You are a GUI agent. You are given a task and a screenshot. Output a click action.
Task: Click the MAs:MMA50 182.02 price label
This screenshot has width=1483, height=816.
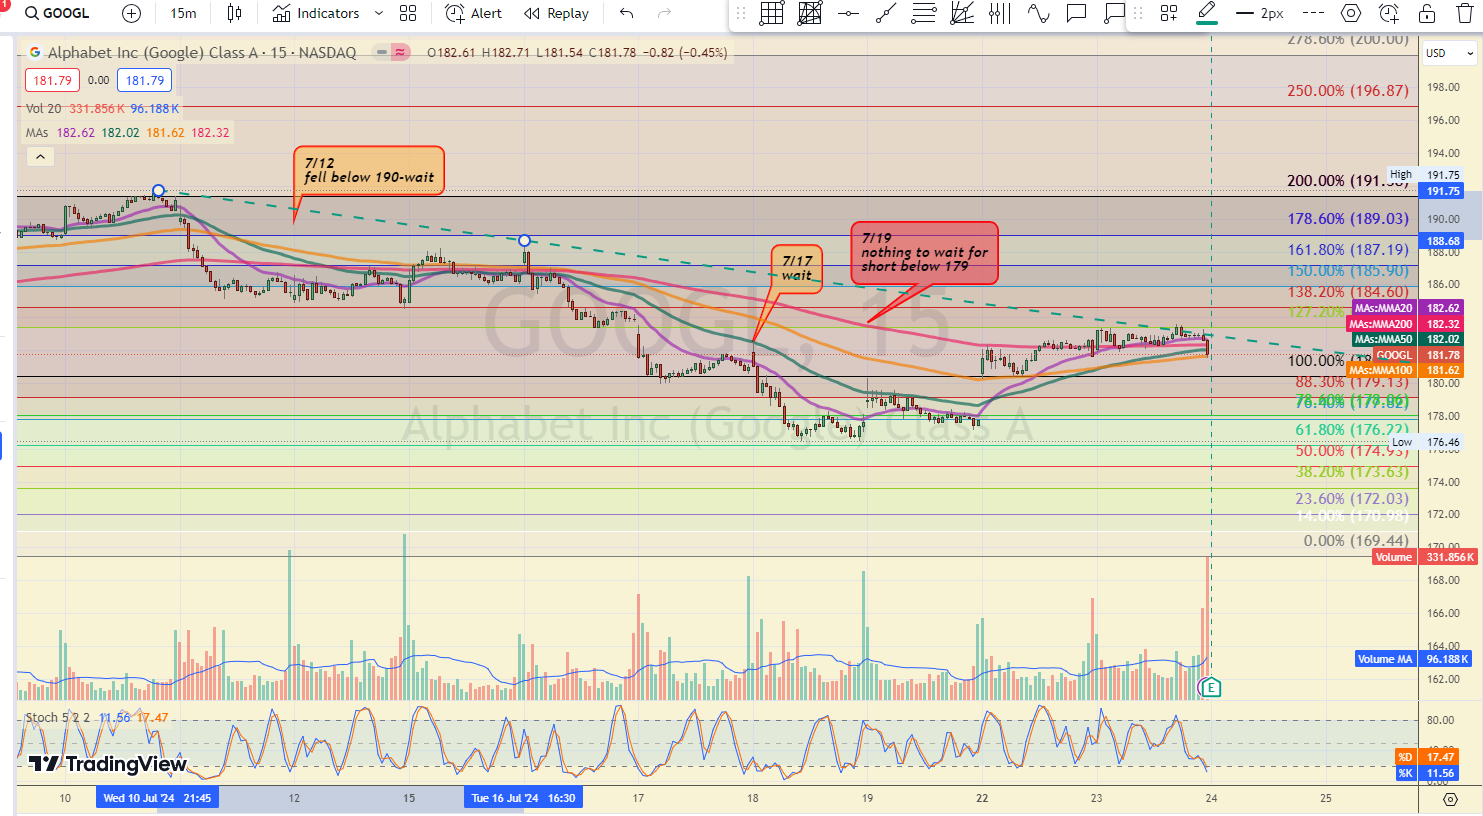(1407, 340)
